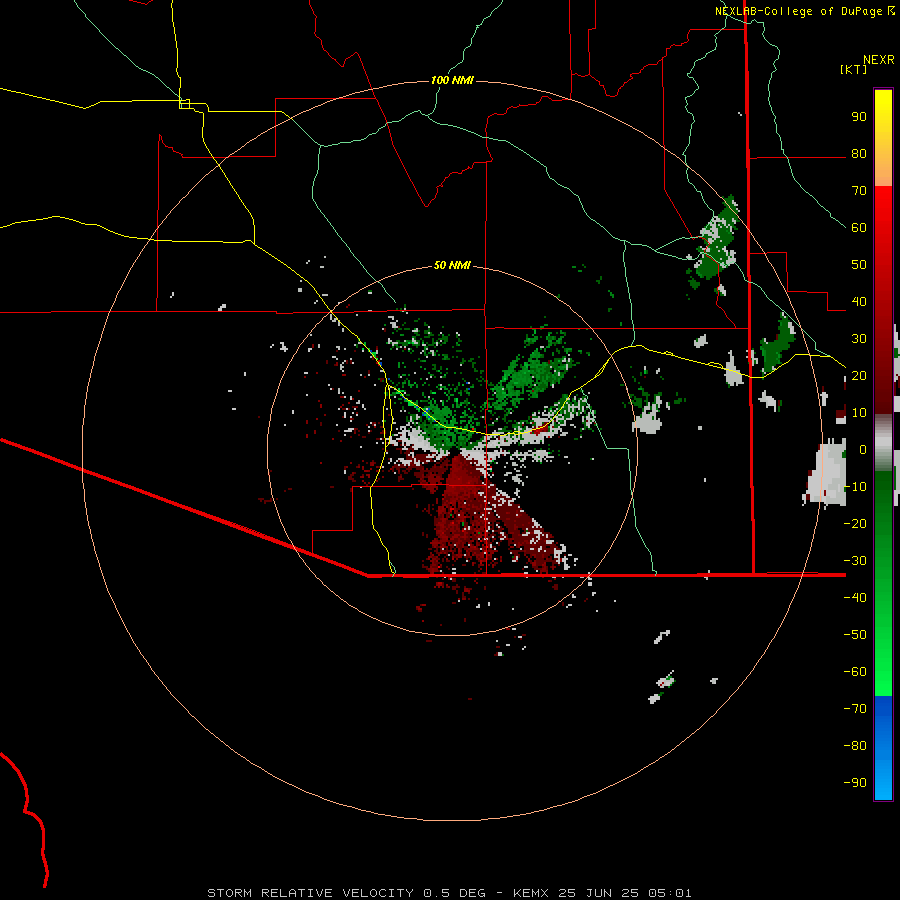Screen dimensions: 900x900
Task: Click the -80 value on the velocity scale
Action: (855, 746)
